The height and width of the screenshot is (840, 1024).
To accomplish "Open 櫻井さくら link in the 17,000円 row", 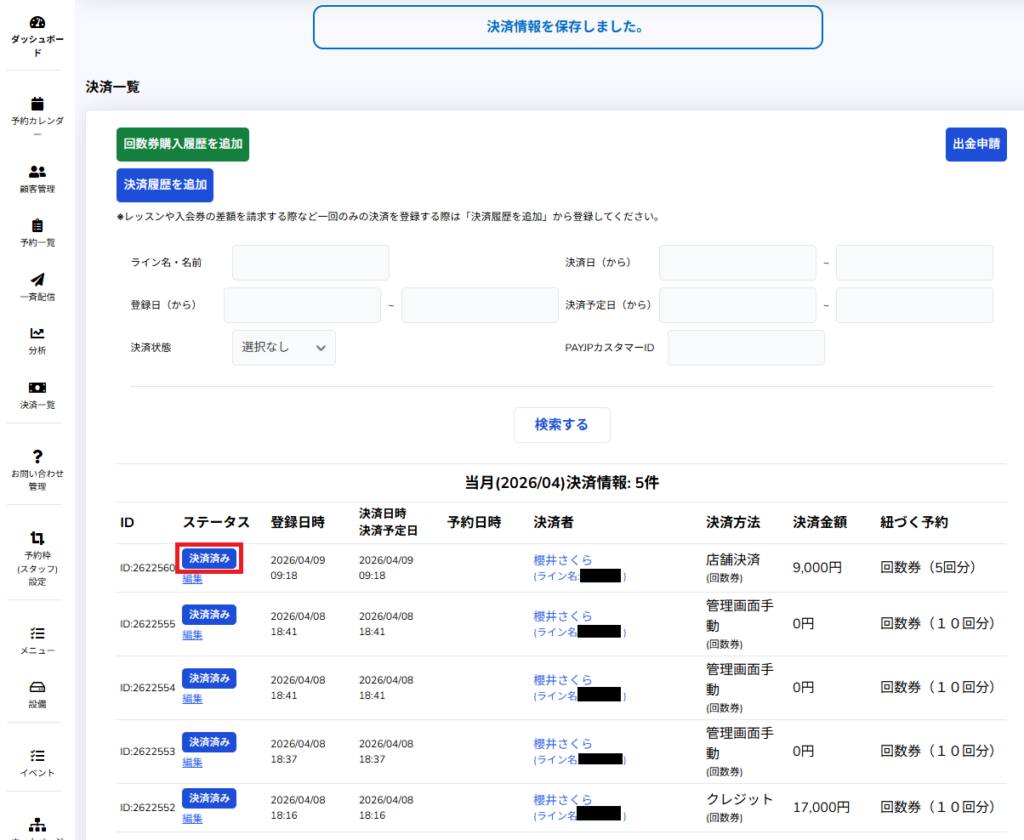I will pyautogui.click(x=563, y=800).
